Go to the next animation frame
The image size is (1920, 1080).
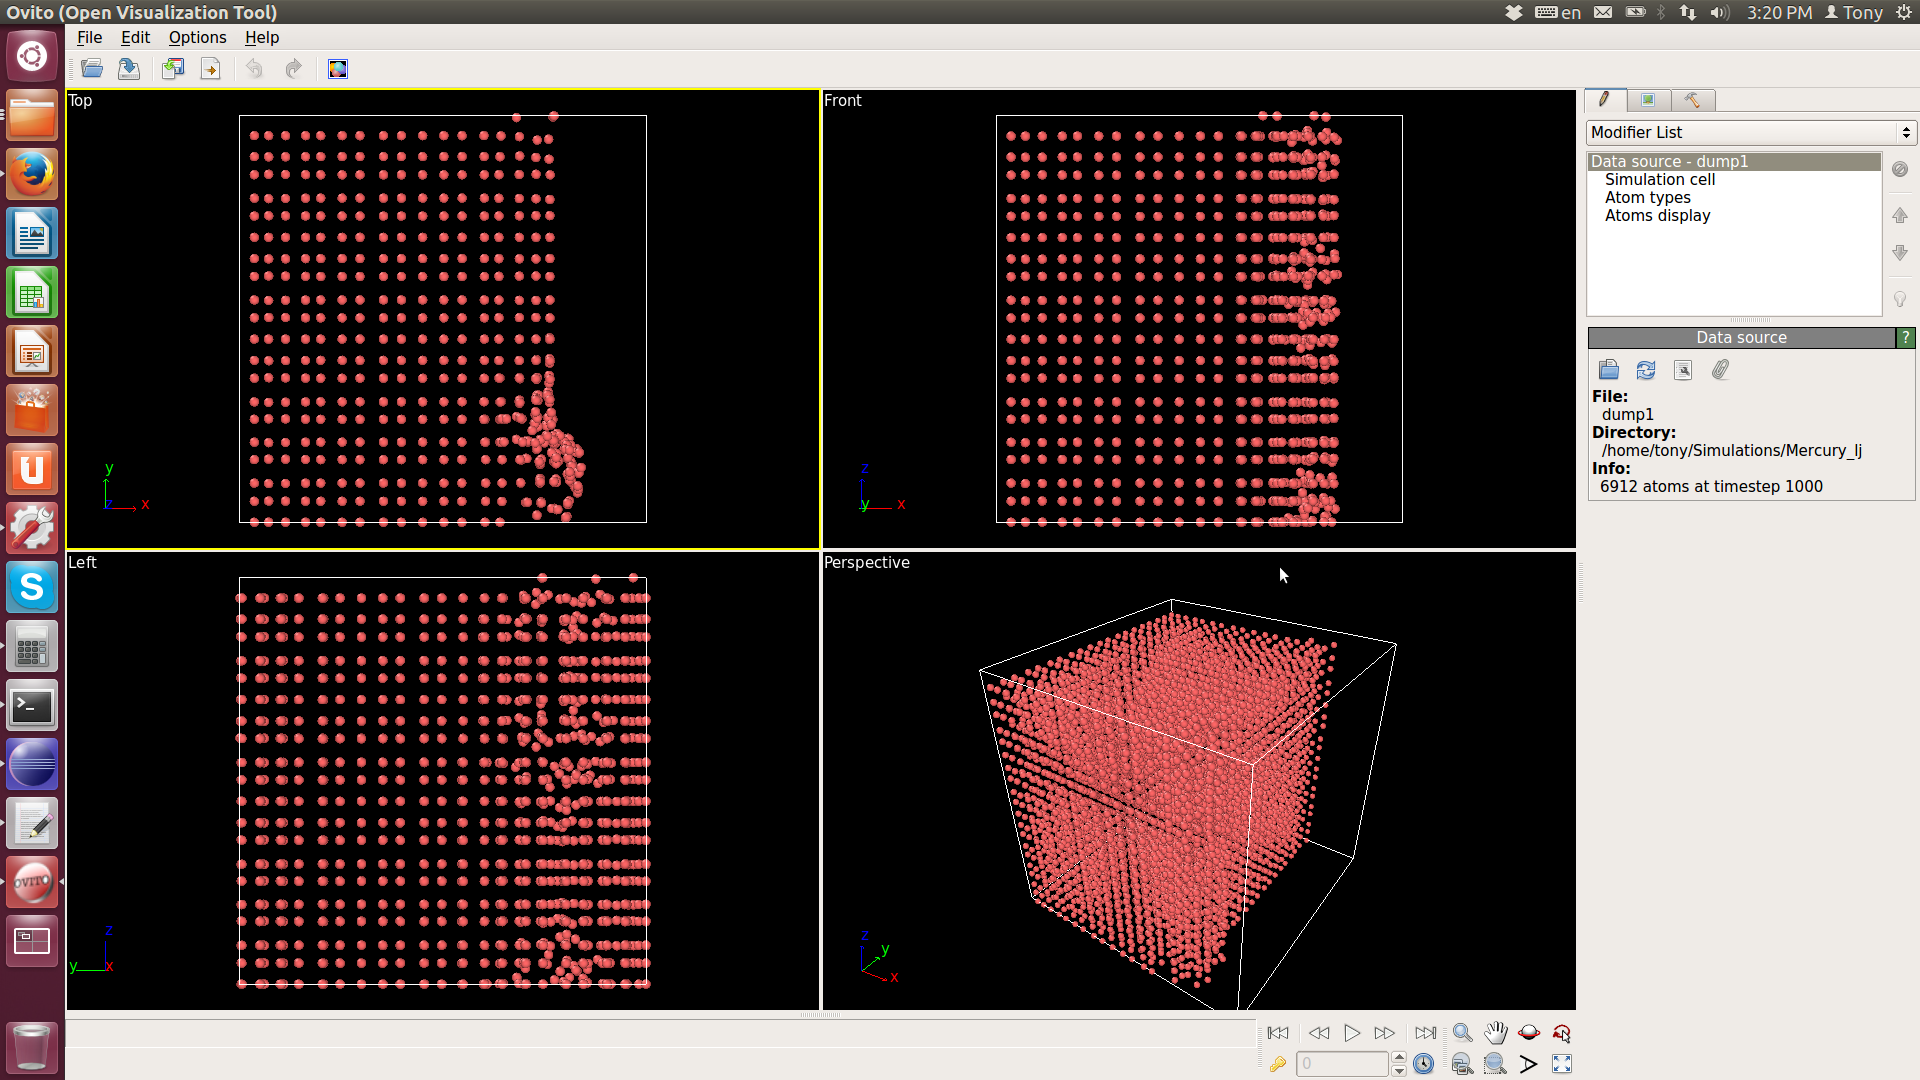[x=1385, y=1033]
